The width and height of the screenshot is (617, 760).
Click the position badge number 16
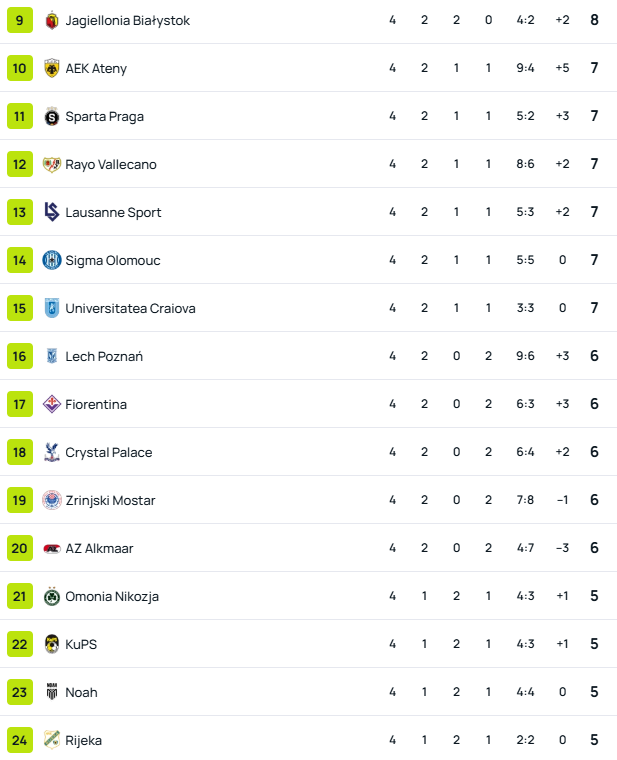tap(20, 357)
